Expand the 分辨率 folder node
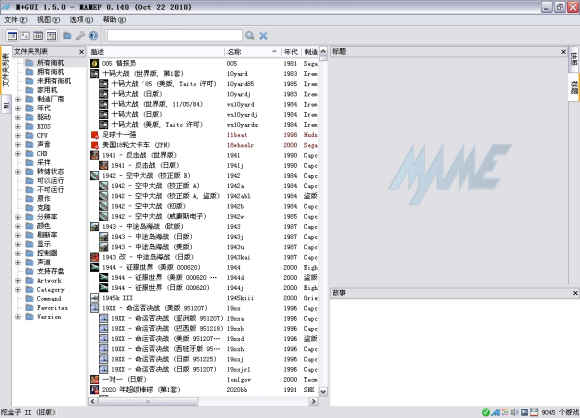The width and height of the screenshot is (580, 418). (18, 217)
